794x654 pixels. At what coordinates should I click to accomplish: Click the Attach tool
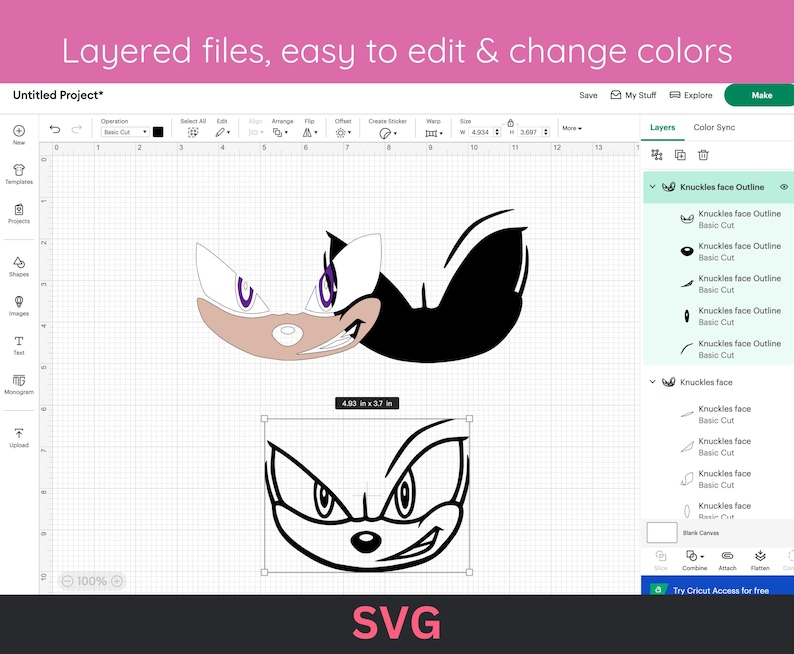(x=727, y=560)
